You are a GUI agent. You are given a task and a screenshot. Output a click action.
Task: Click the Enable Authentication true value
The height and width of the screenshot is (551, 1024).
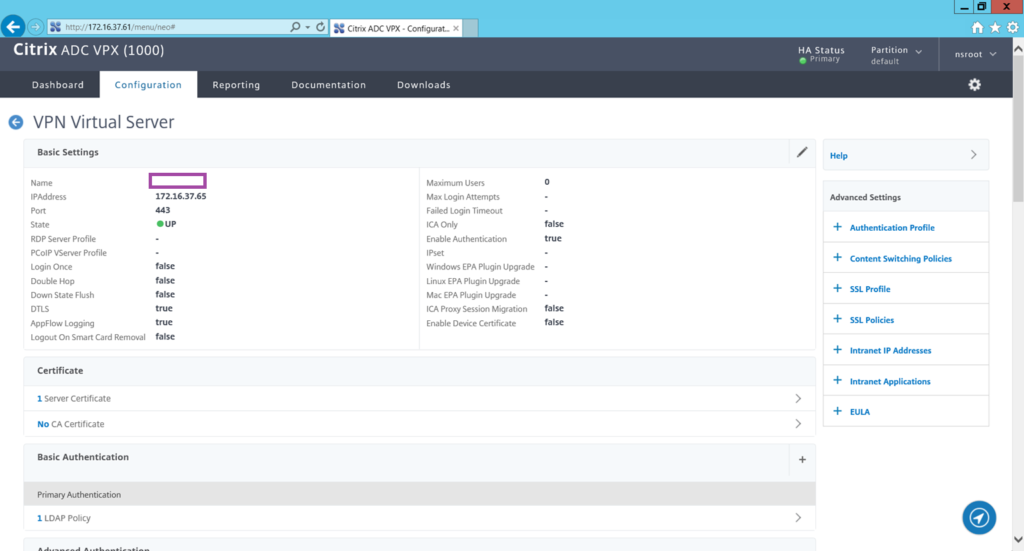pyautogui.click(x=552, y=238)
